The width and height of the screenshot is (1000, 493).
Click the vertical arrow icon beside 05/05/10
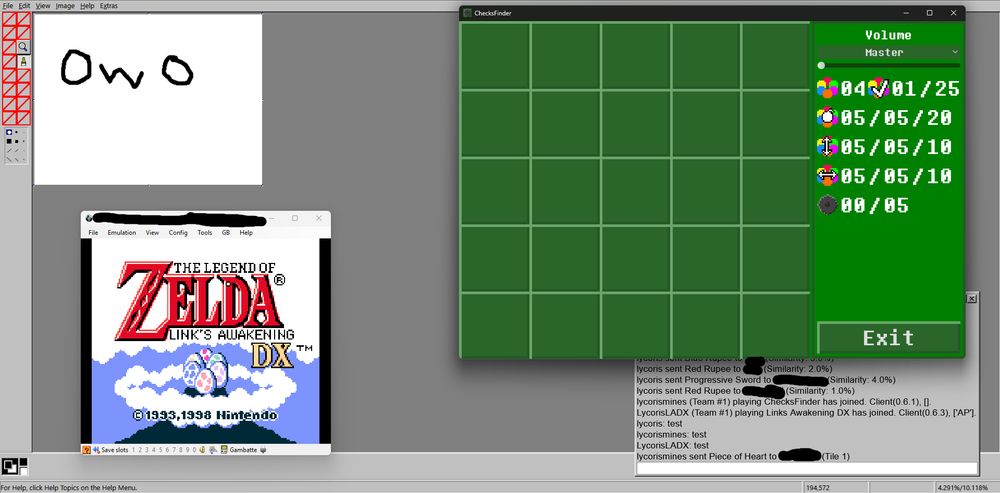827,147
